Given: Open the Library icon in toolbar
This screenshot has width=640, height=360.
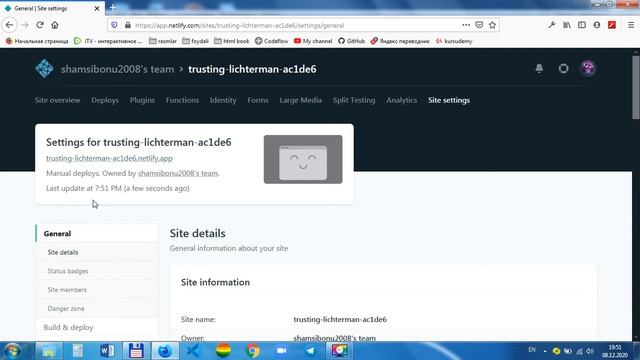Looking at the screenshot, I should click(567, 25).
